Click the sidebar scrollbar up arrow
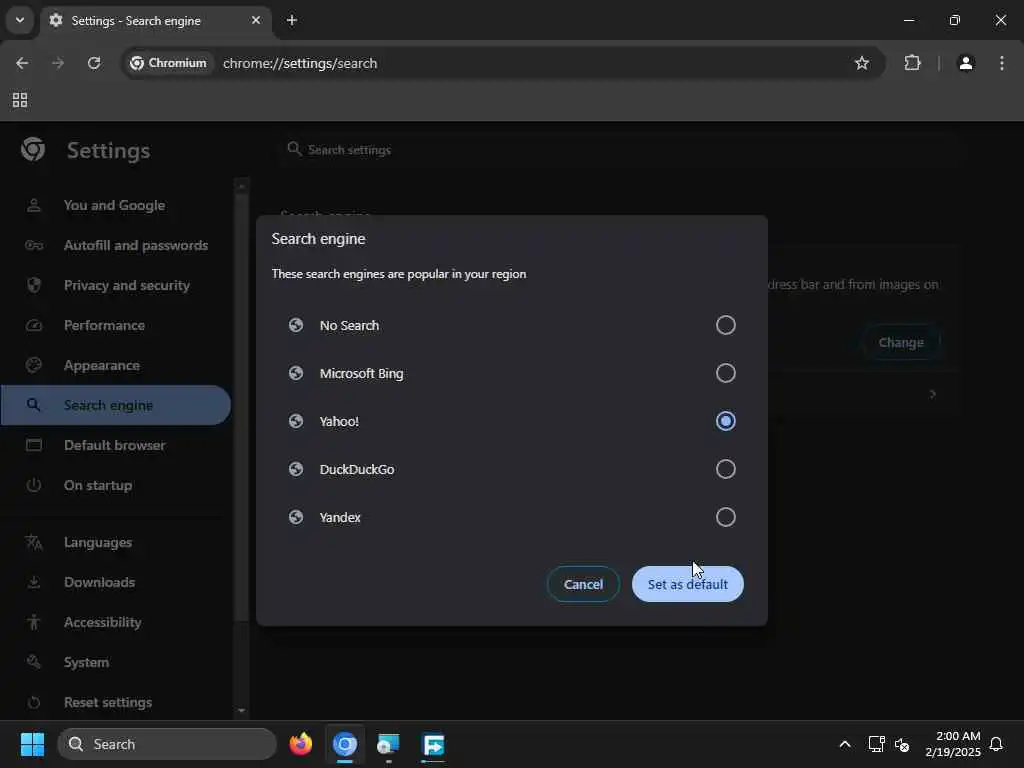The height and width of the screenshot is (768, 1024). pos(242,186)
